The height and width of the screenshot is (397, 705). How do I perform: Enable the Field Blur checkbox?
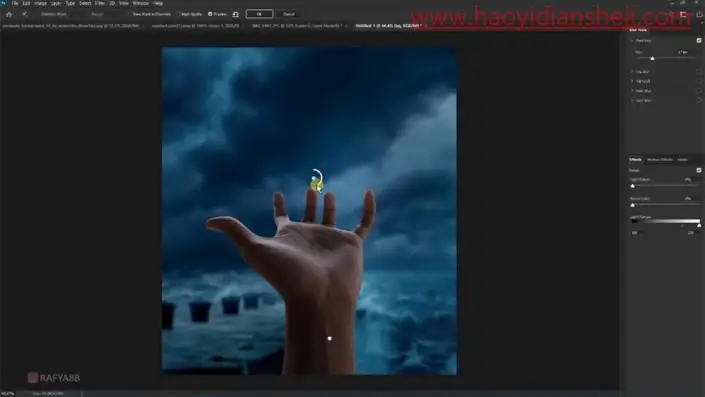[x=699, y=40]
